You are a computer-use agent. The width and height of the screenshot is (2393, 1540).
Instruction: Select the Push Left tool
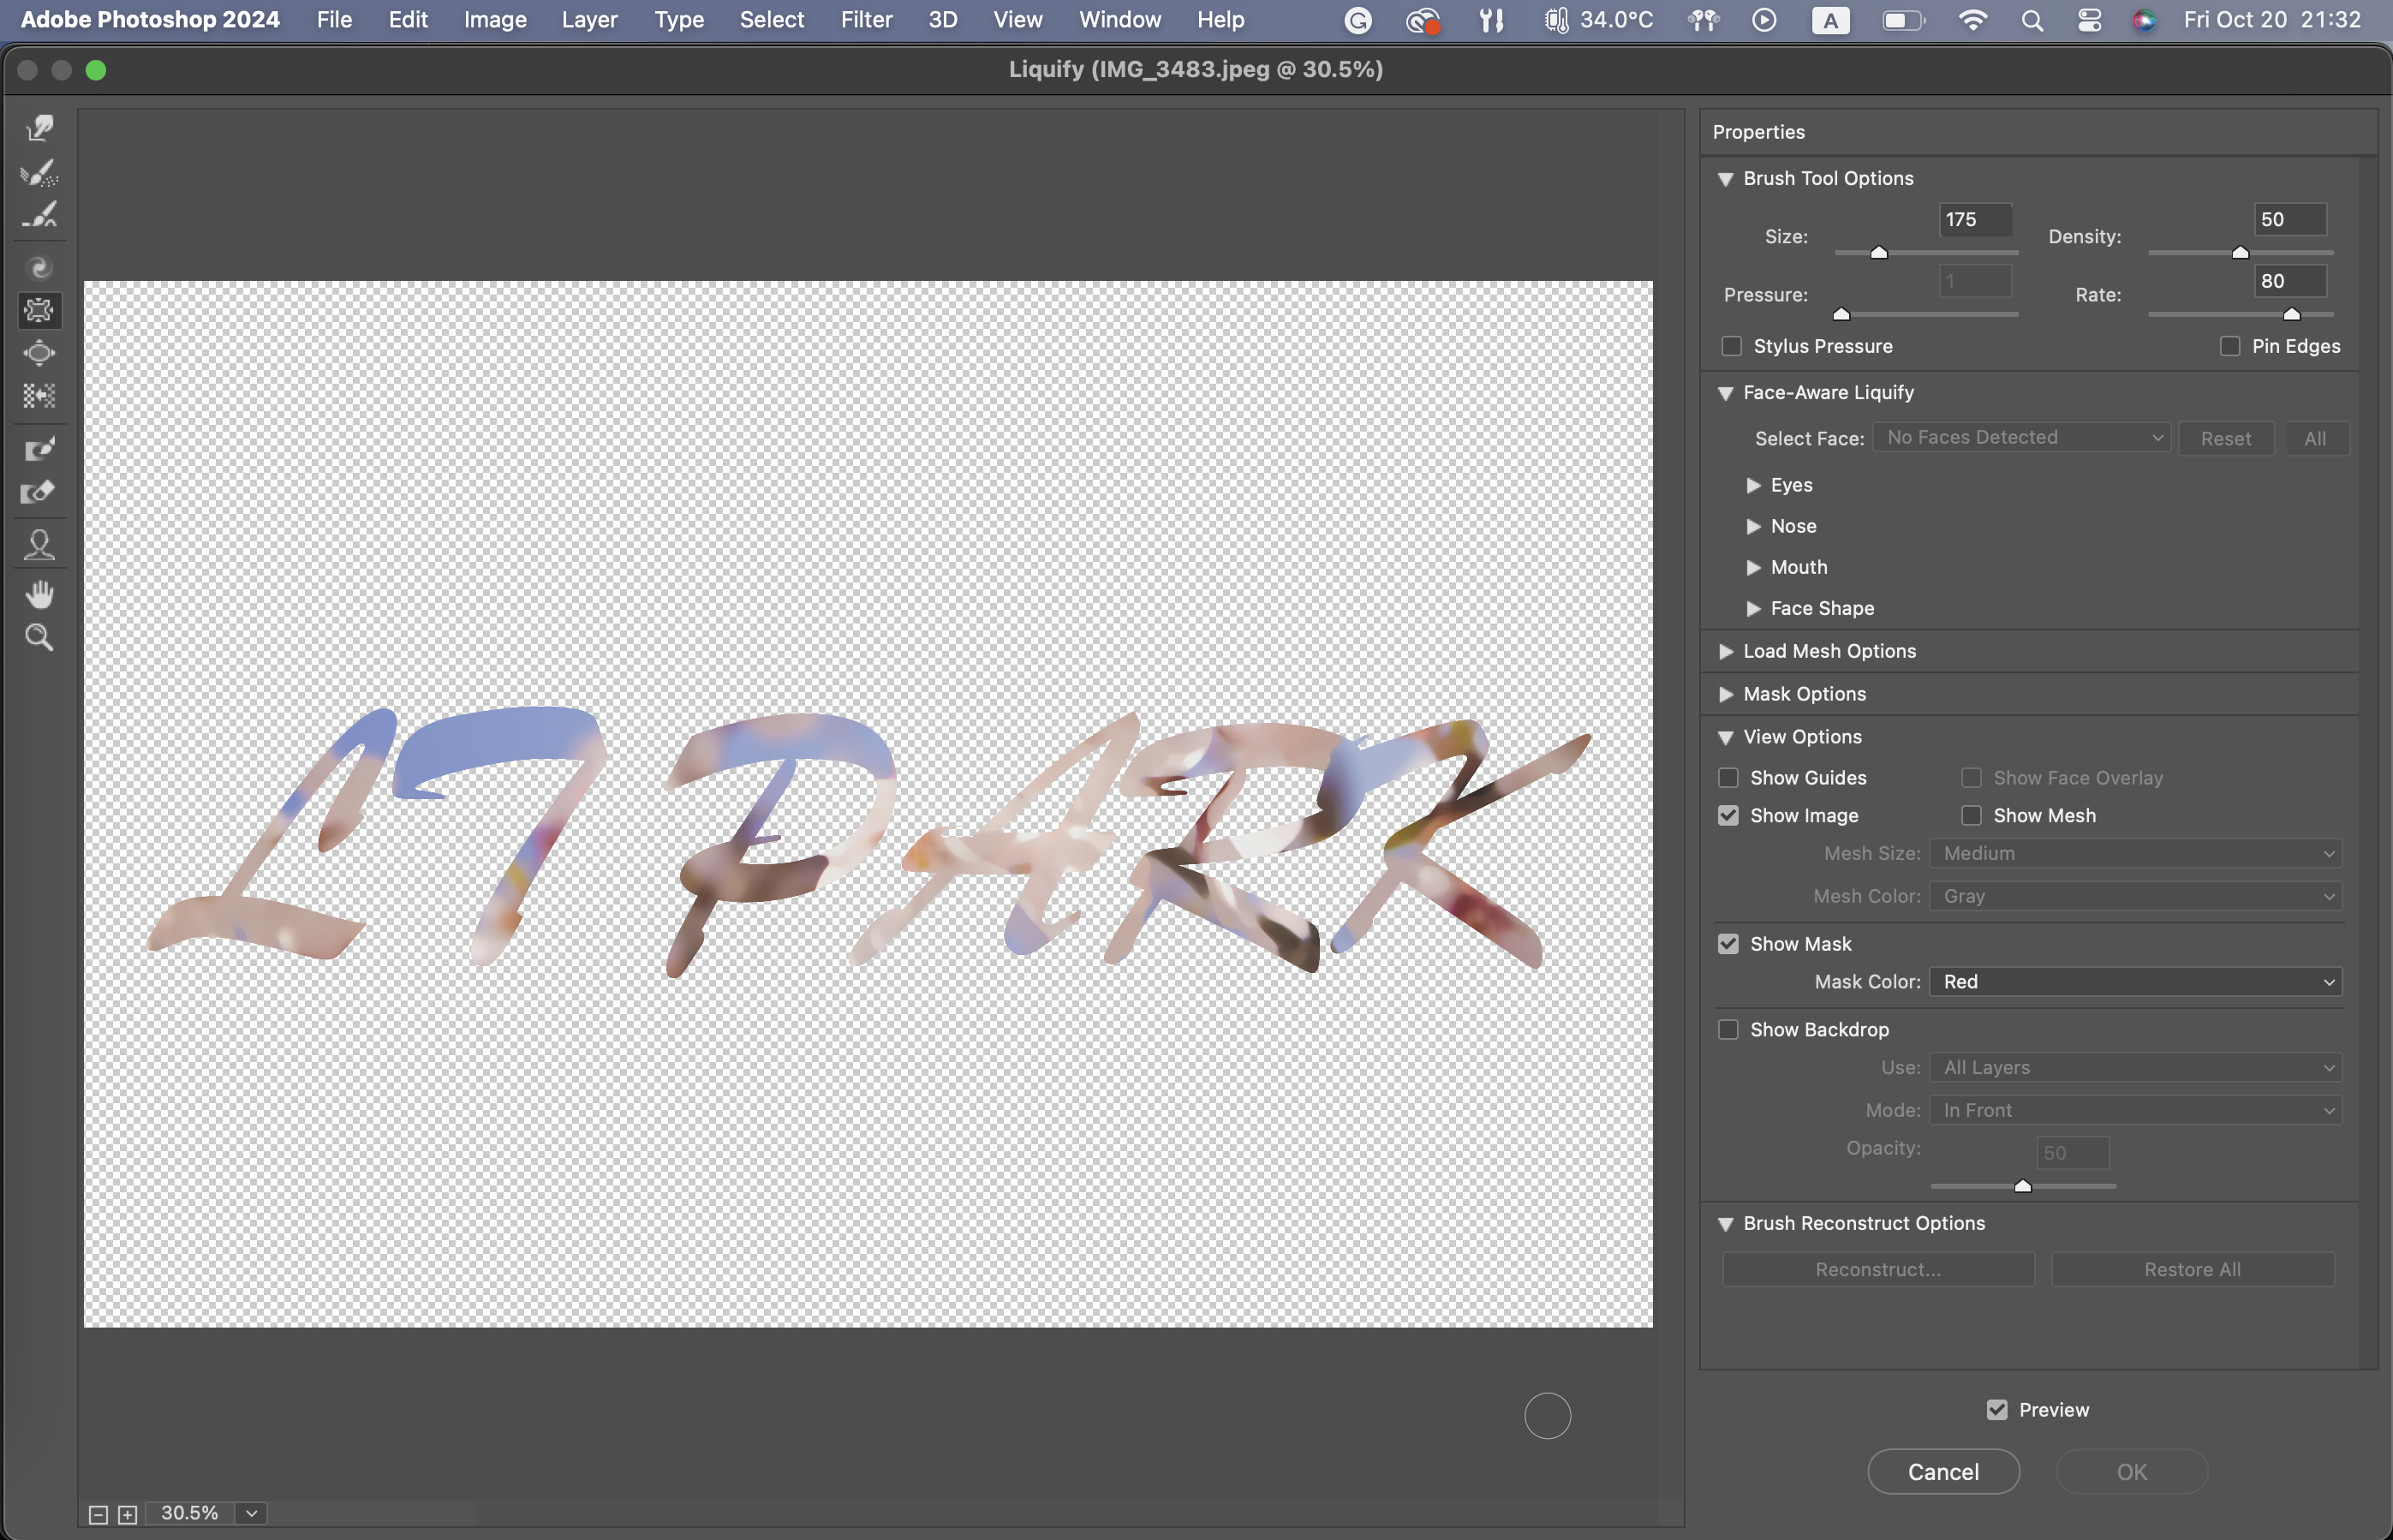tap(39, 396)
